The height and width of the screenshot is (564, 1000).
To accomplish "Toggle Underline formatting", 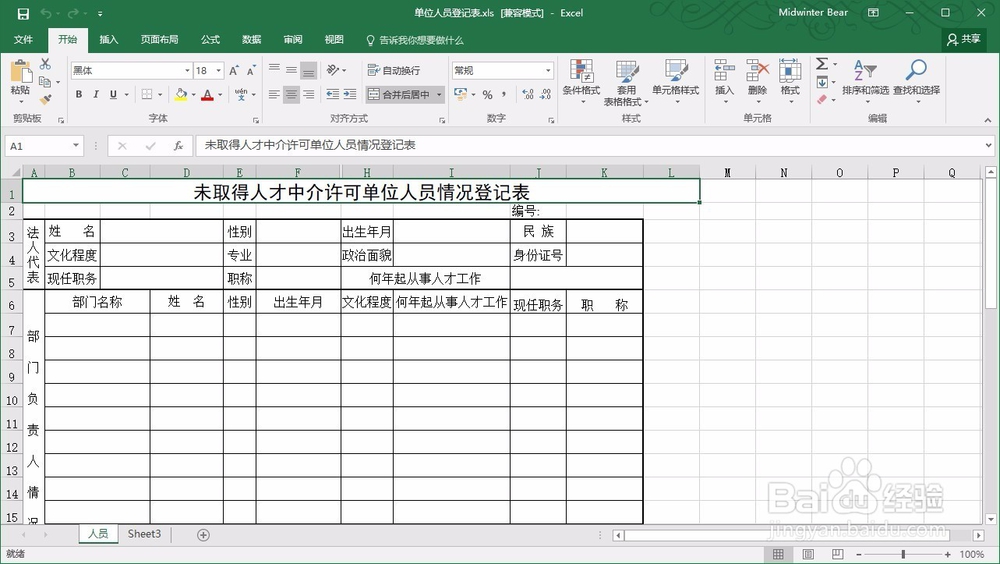I will tap(113, 94).
